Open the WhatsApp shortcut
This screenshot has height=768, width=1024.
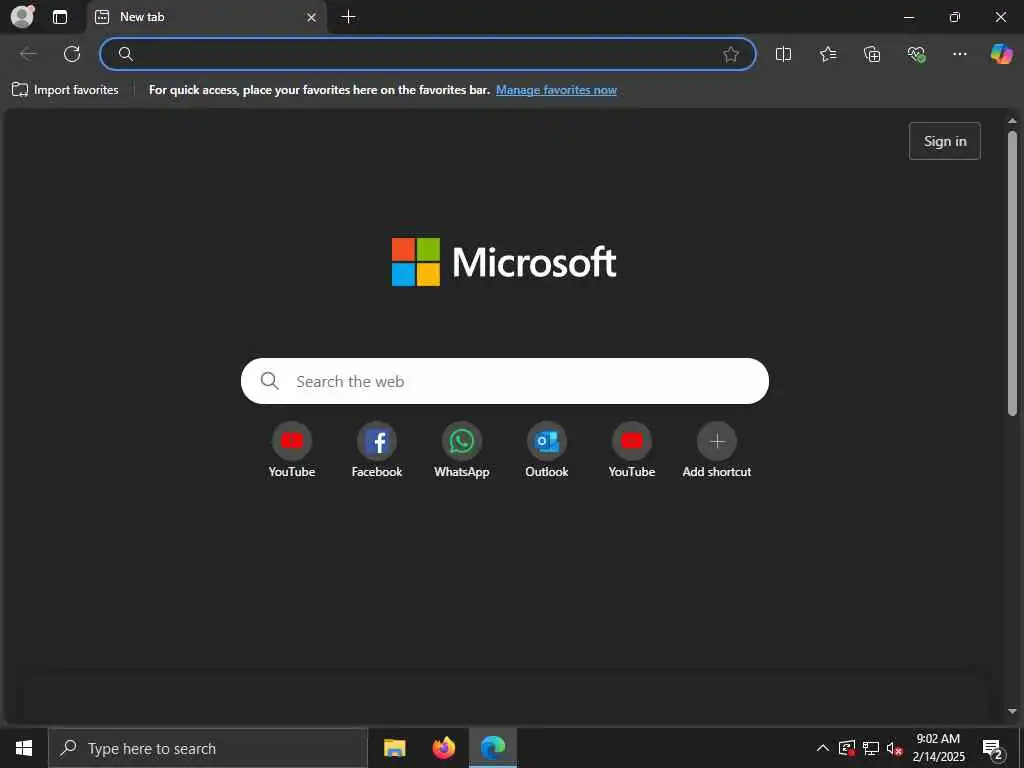tap(462, 451)
